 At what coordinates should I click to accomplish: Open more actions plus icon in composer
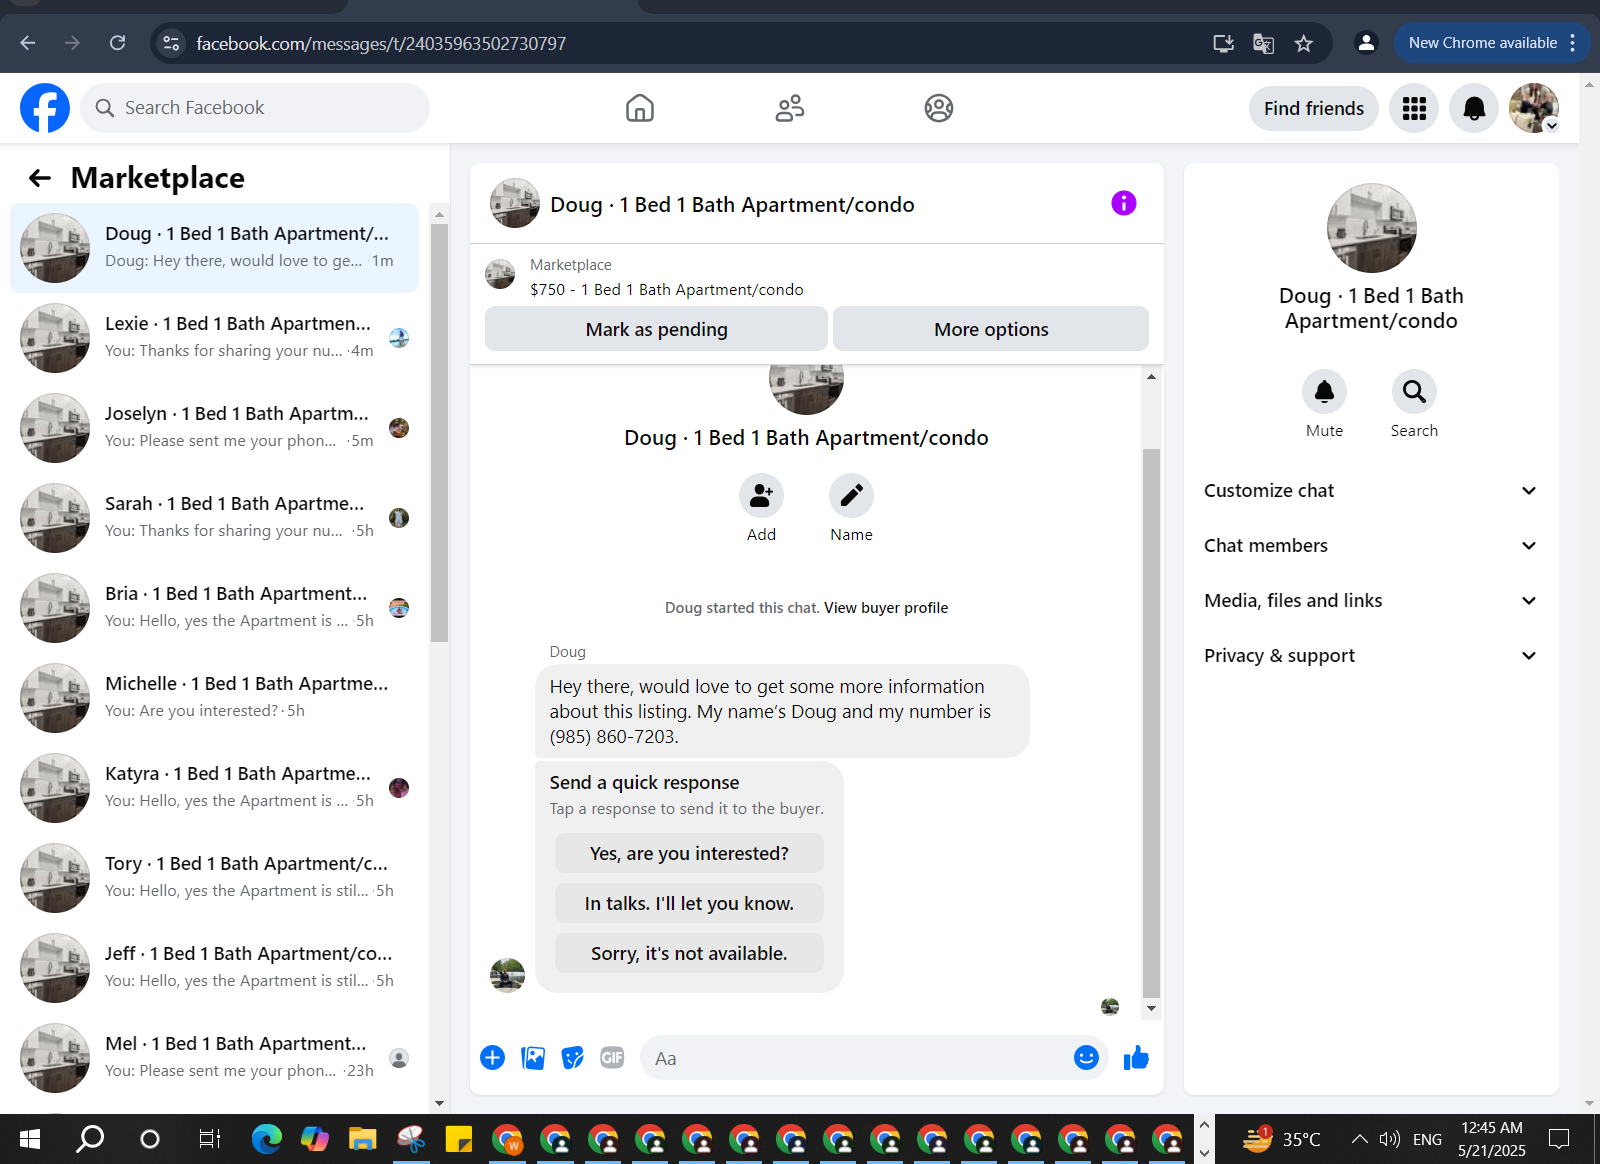[x=493, y=1058]
